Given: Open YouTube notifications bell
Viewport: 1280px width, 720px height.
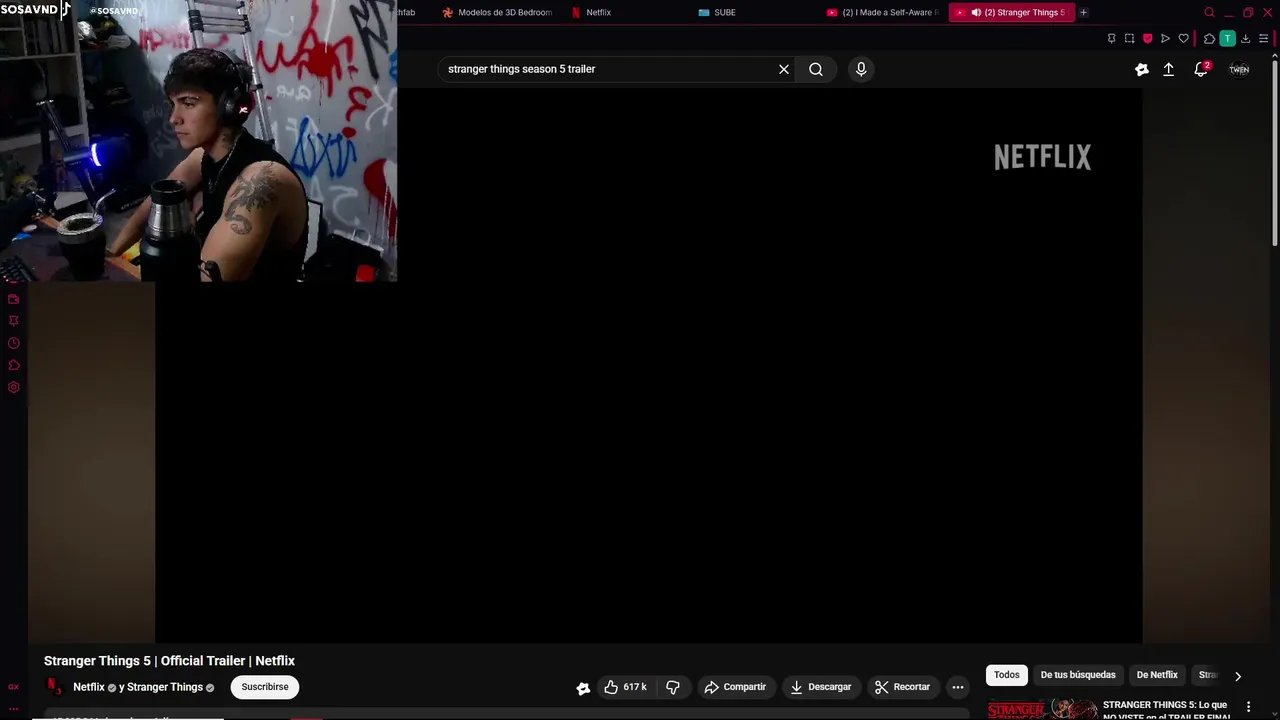Looking at the screenshot, I should (1201, 69).
